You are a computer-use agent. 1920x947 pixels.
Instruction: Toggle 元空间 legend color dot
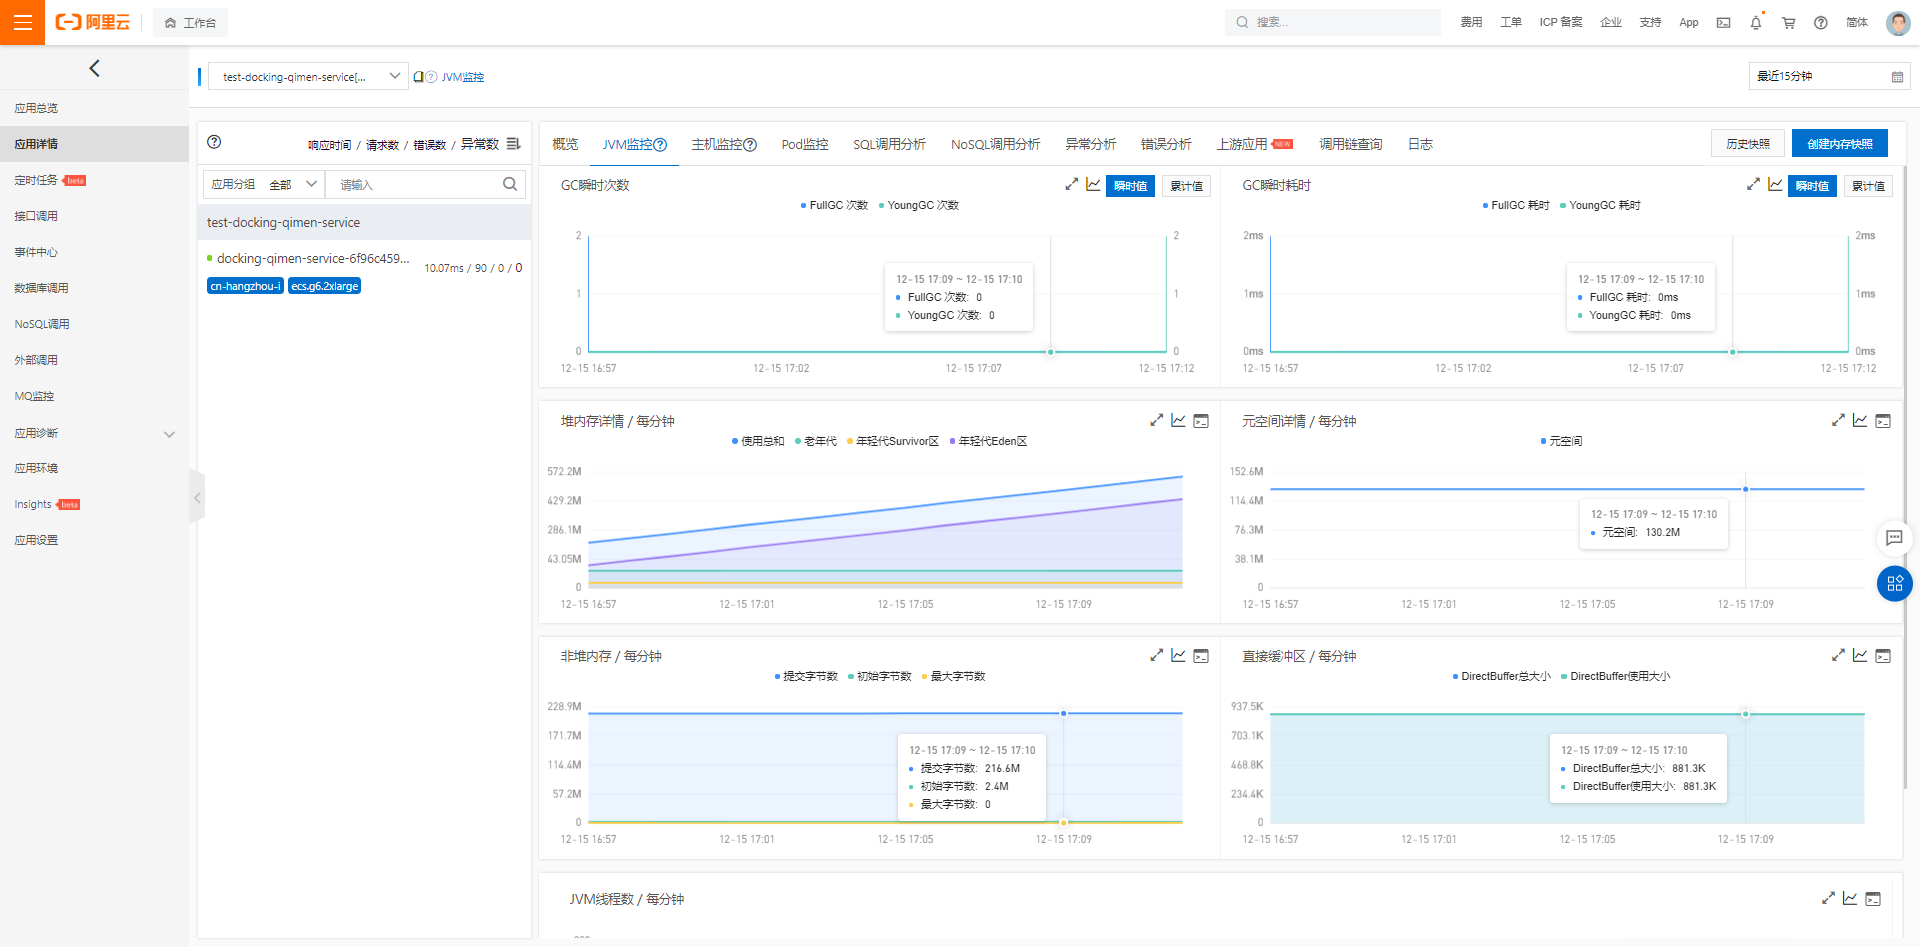pyautogui.click(x=1543, y=441)
